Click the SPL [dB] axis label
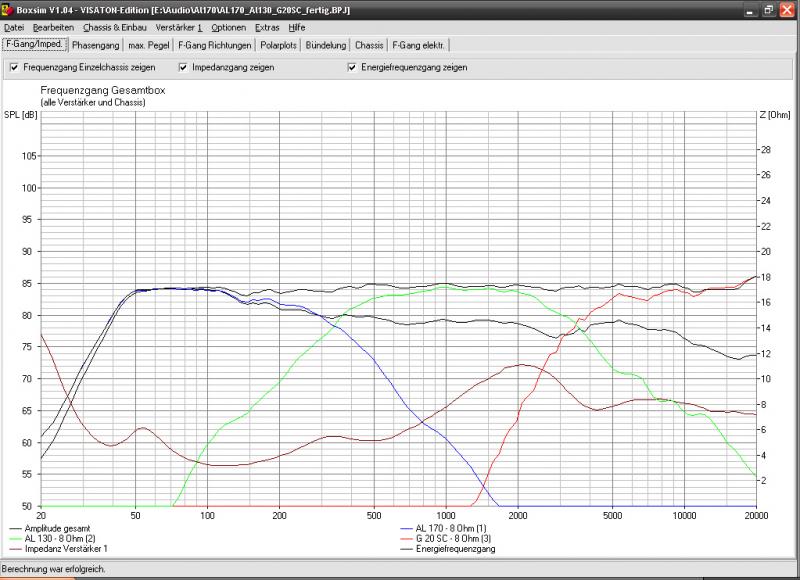The width and height of the screenshot is (800, 580). point(21,115)
